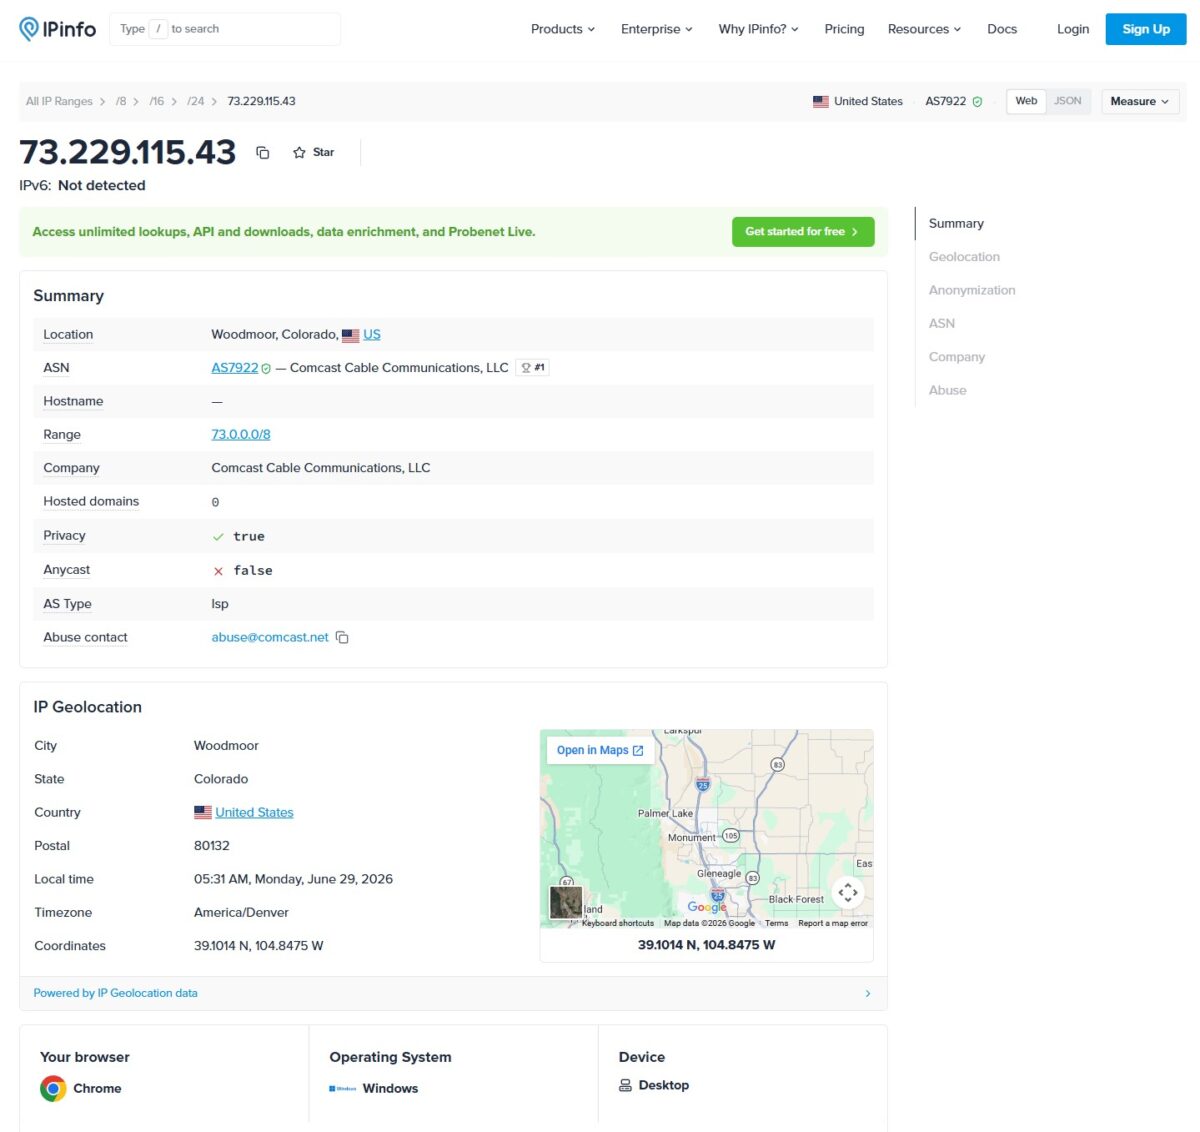The width and height of the screenshot is (1200, 1132).
Task: Copy the IP address 73.229.115.43
Action: pos(263,153)
